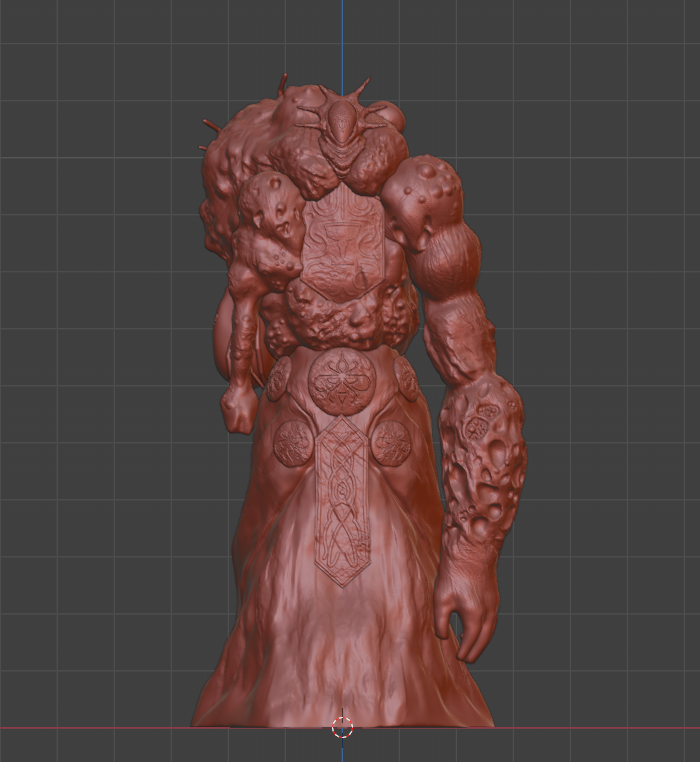Click the lower right round medallion

tap(392, 442)
